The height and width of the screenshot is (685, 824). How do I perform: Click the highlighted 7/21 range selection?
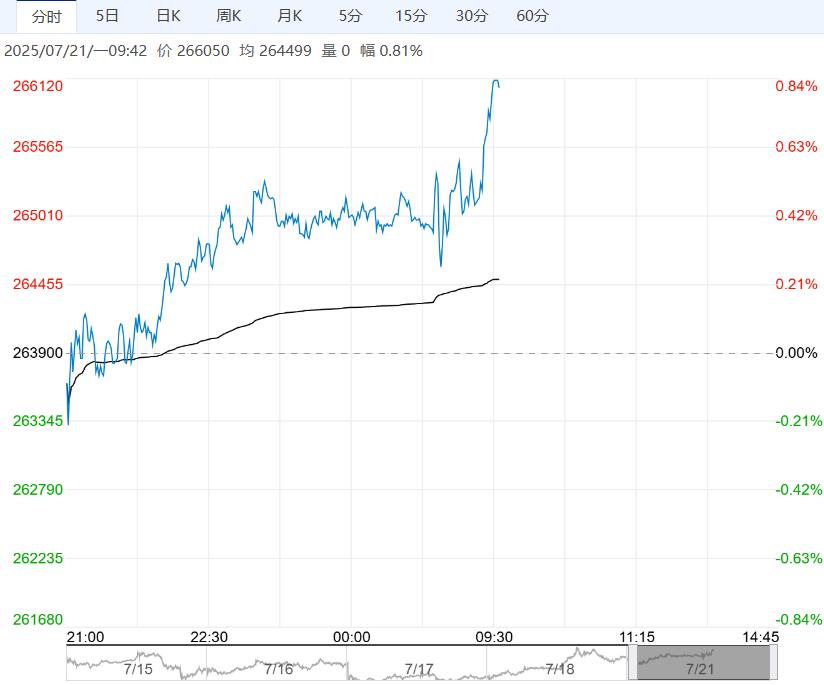(x=703, y=663)
